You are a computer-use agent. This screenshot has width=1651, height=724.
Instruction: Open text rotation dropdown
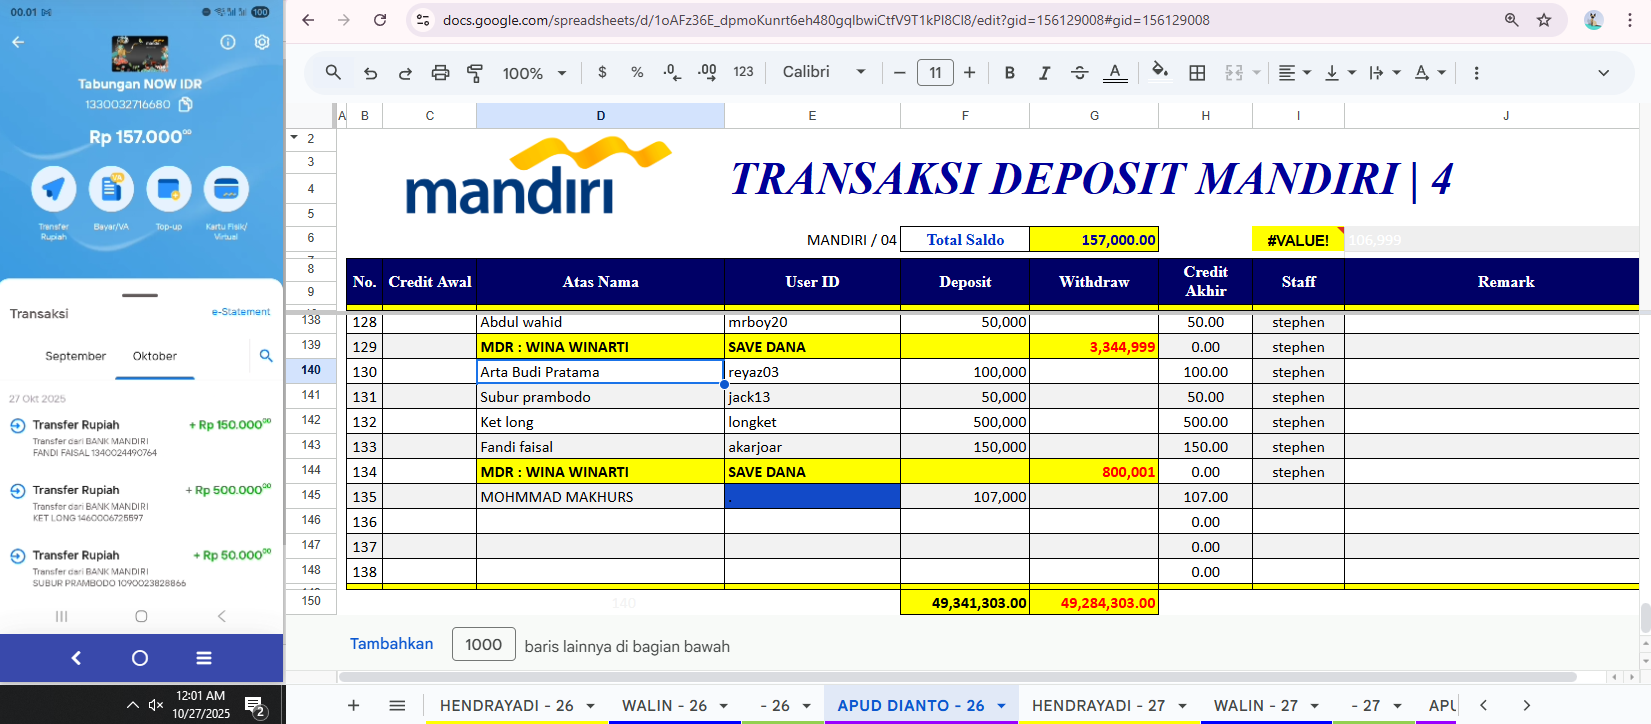click(1430, 72)
